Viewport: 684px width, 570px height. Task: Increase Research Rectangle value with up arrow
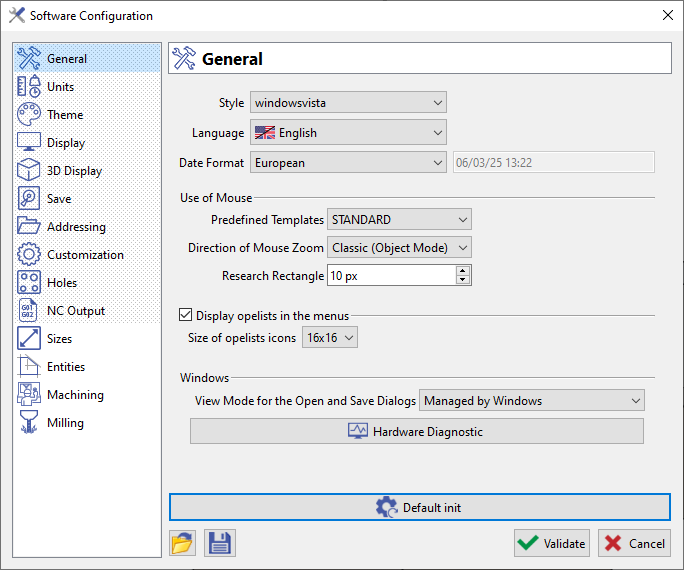click(462, 270)
